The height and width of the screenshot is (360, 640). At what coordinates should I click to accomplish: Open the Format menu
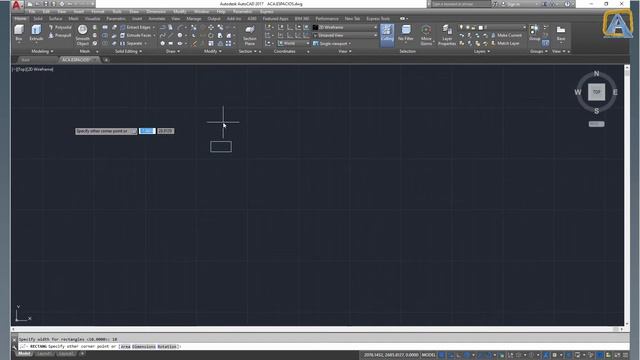click(97, 12)
